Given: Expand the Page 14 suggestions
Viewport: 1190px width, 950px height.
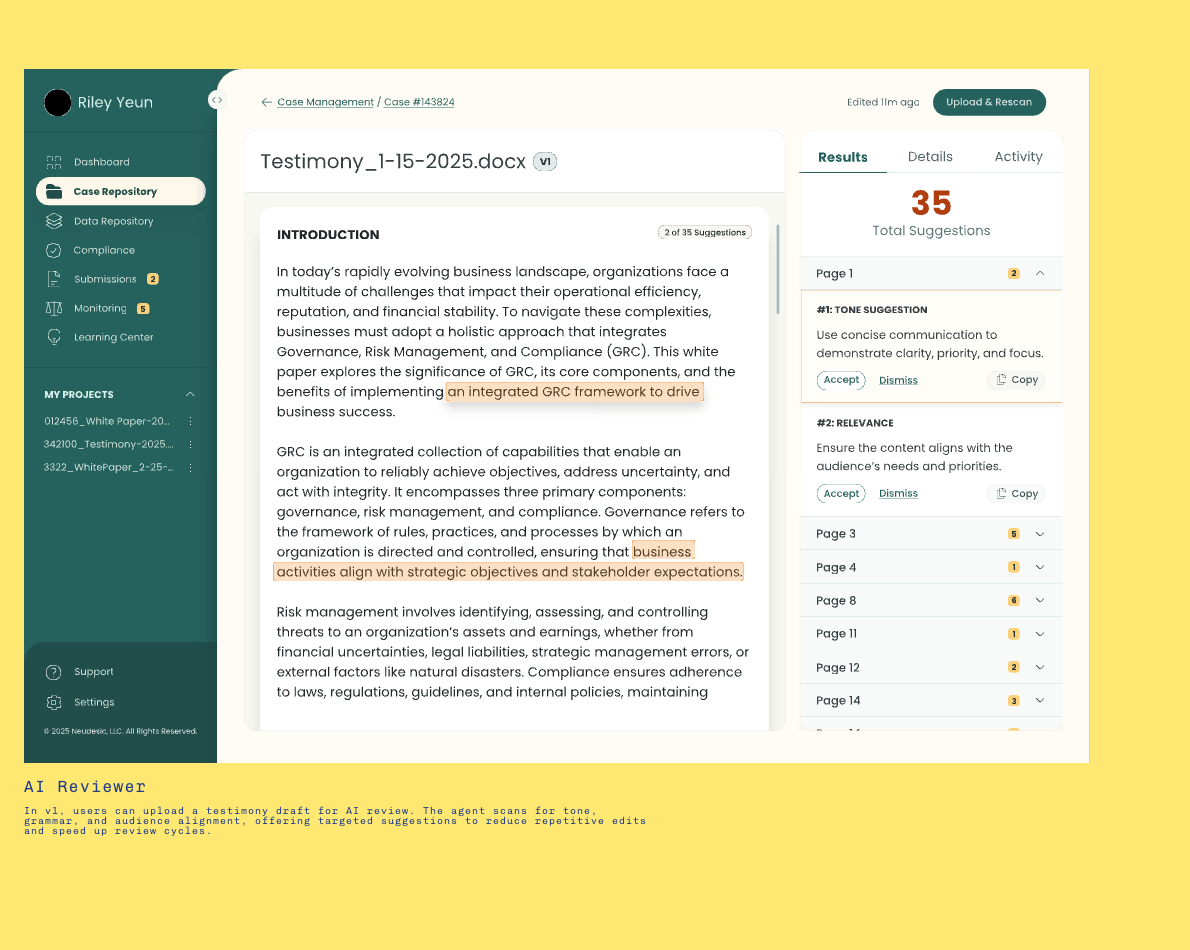Looking at the screenshot, I should pos(1040,700).
